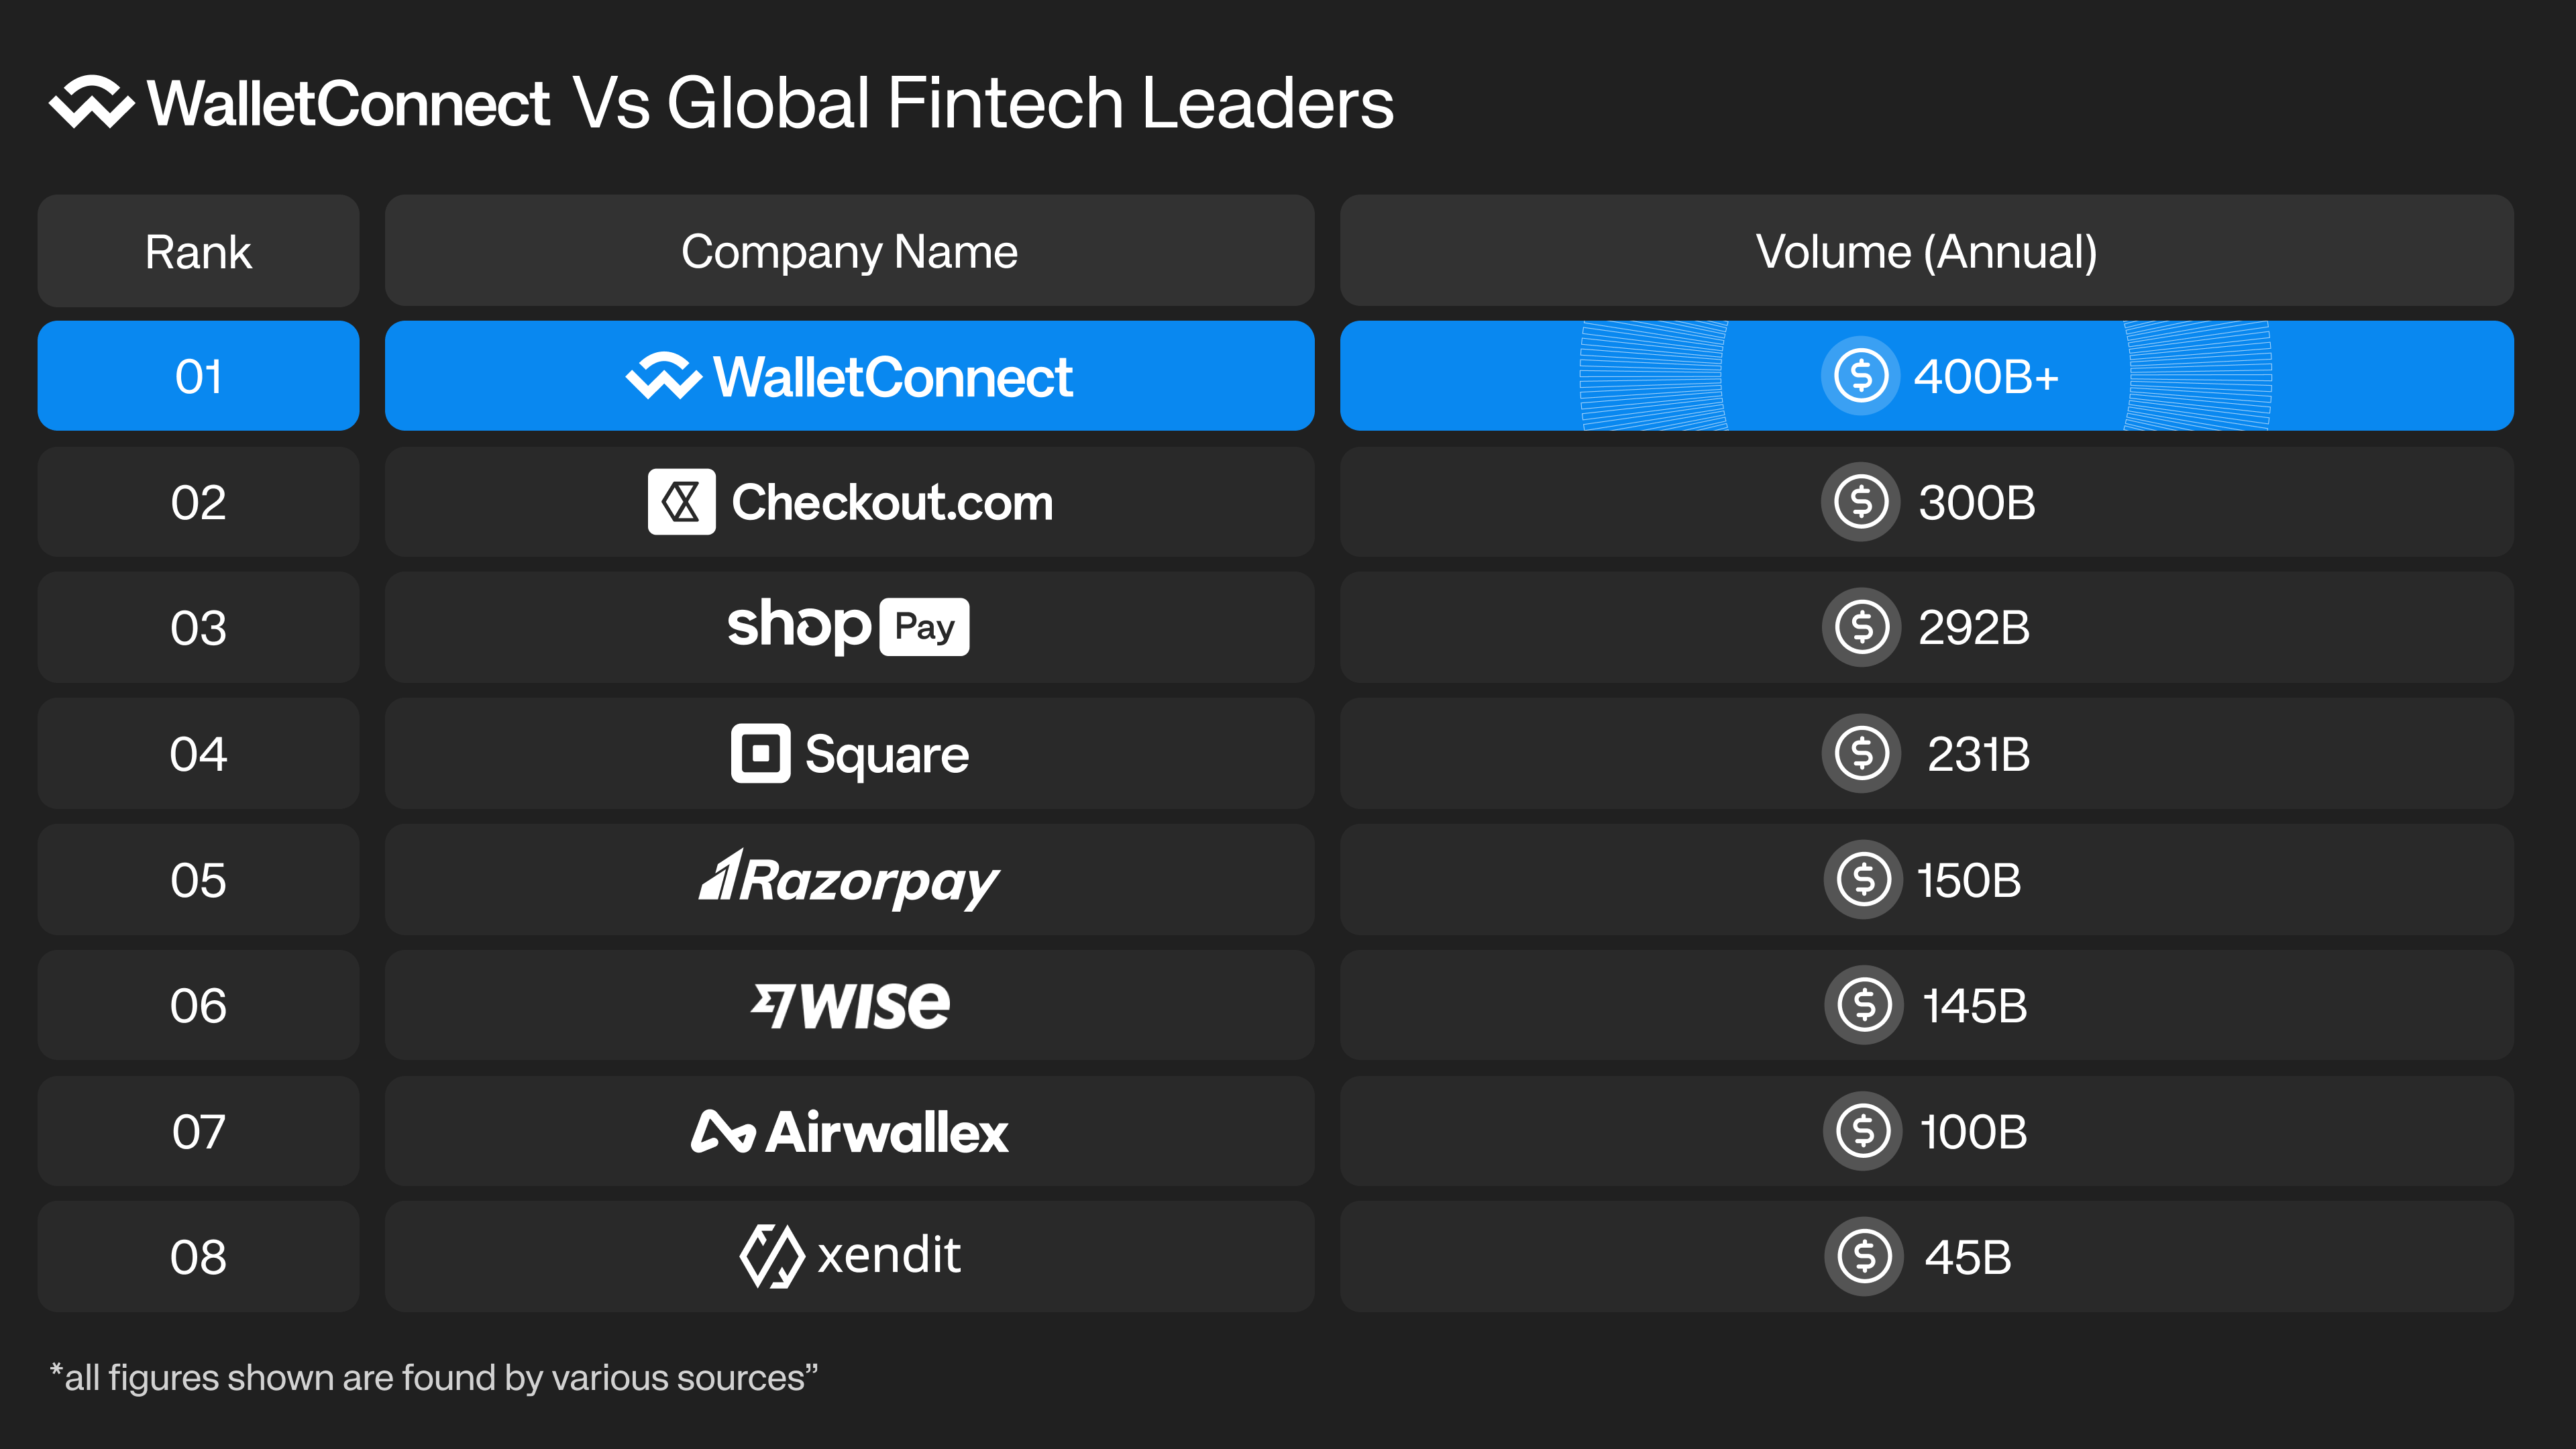The image size is (2576, 1449).
Task: Click the dollar coin icon beside 300B
Action: 1860,502
